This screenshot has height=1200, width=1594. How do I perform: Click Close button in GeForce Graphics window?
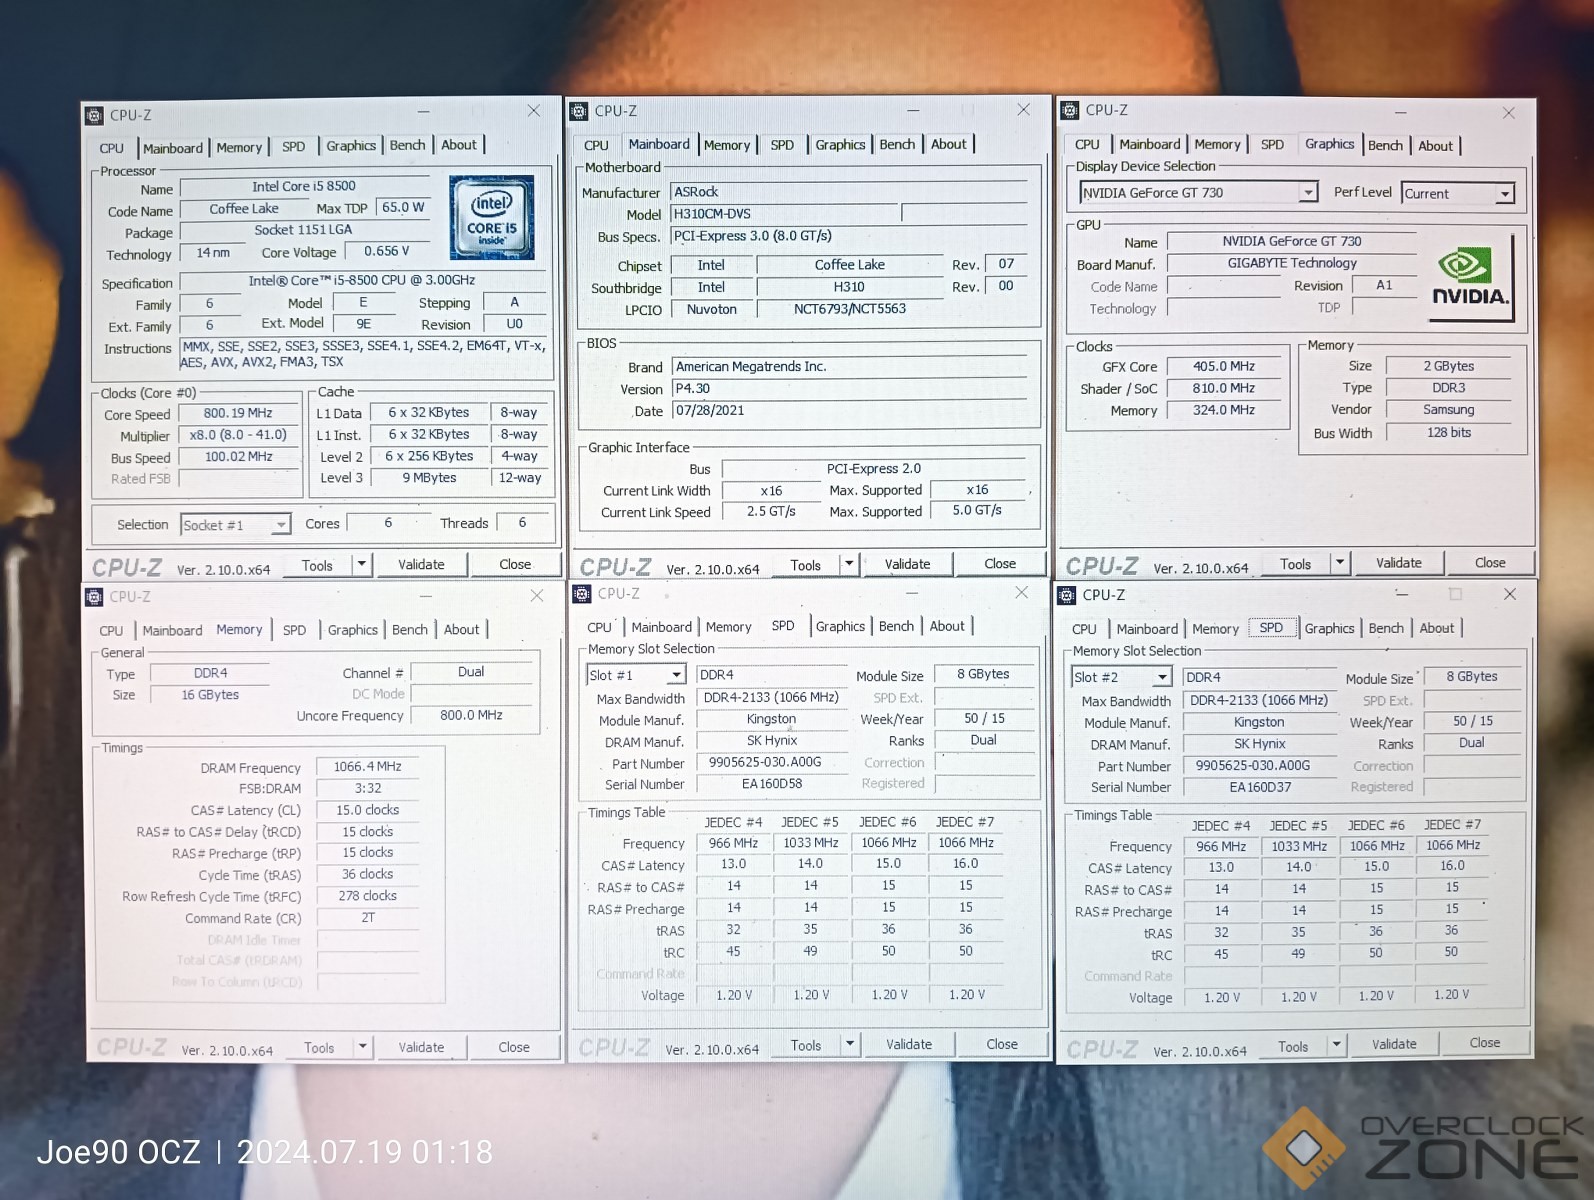[x=1490, y=563]
